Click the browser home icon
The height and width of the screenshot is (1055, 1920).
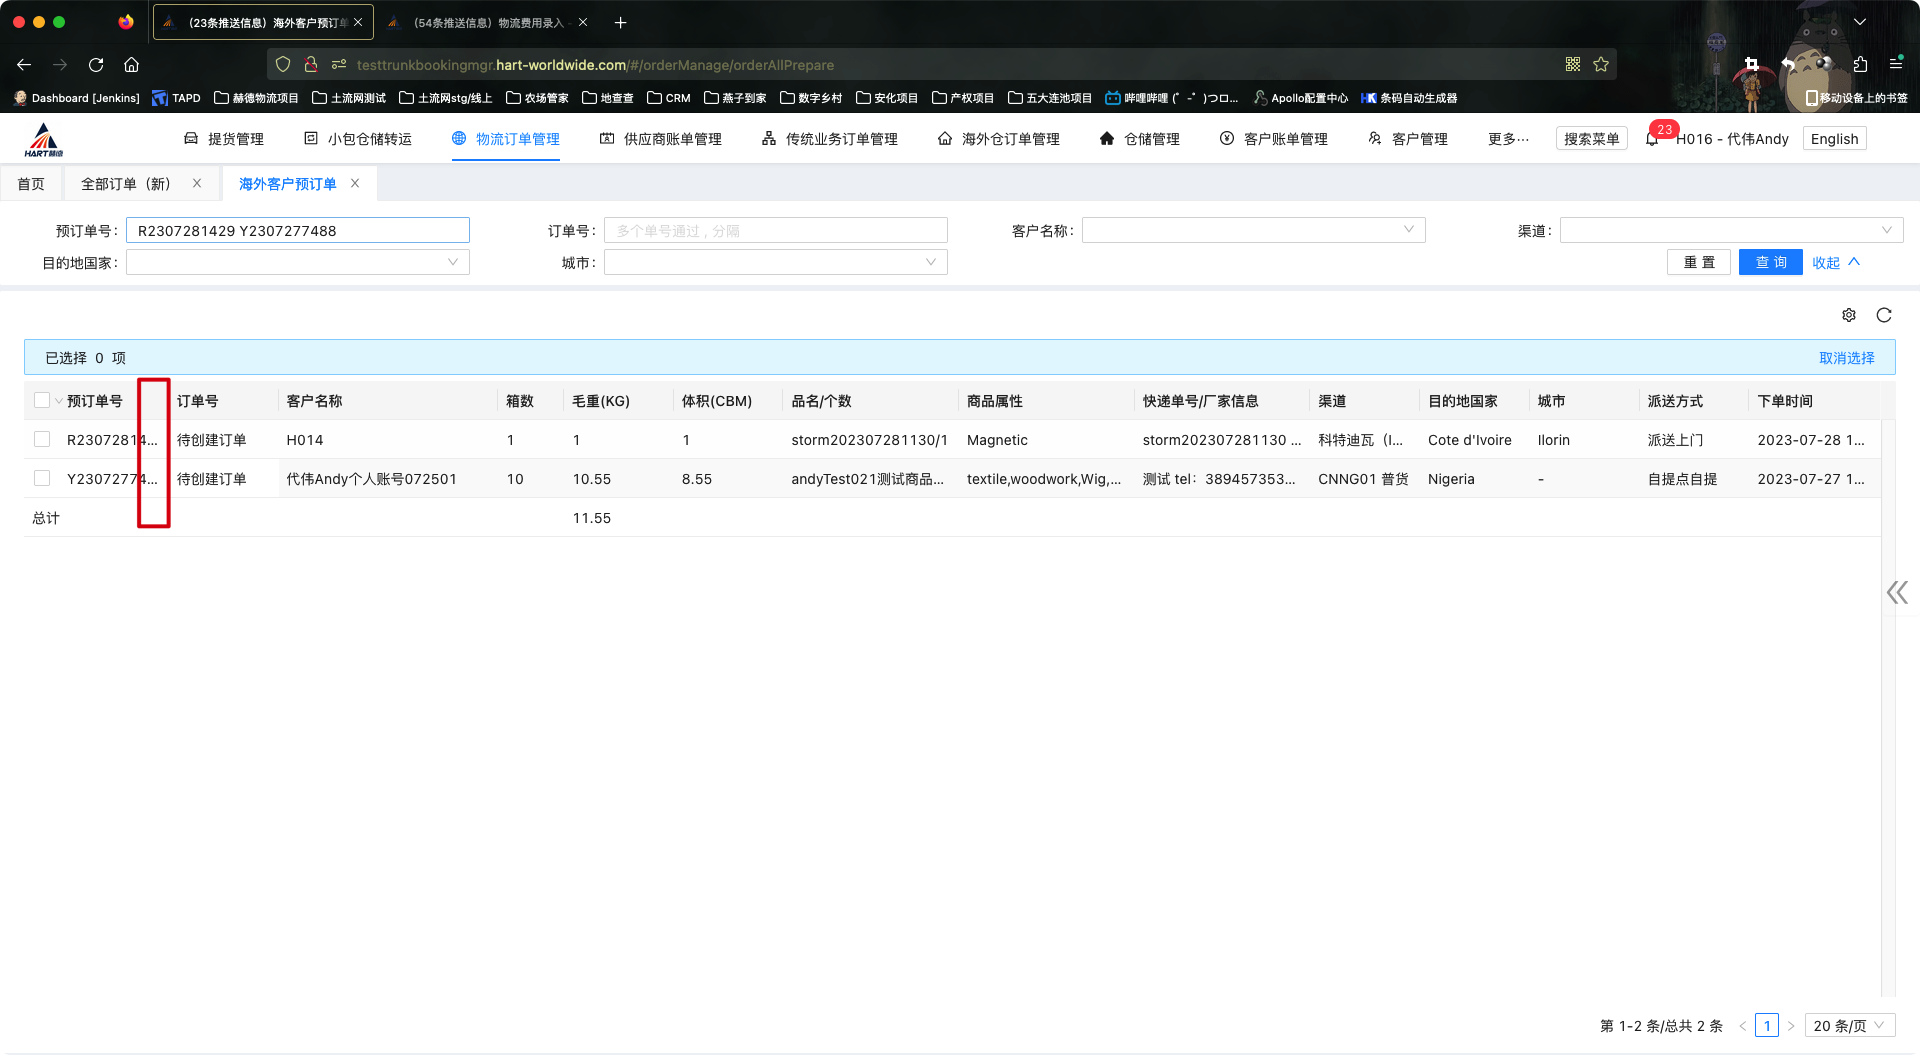point(131,65)
